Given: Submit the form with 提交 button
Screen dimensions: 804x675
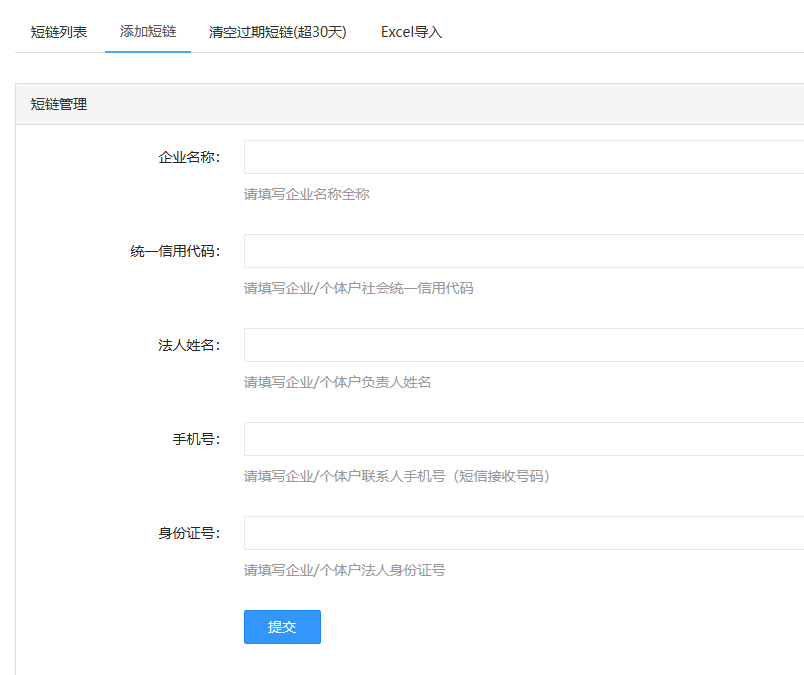Looking at the screenshot, I should (282, 627).
